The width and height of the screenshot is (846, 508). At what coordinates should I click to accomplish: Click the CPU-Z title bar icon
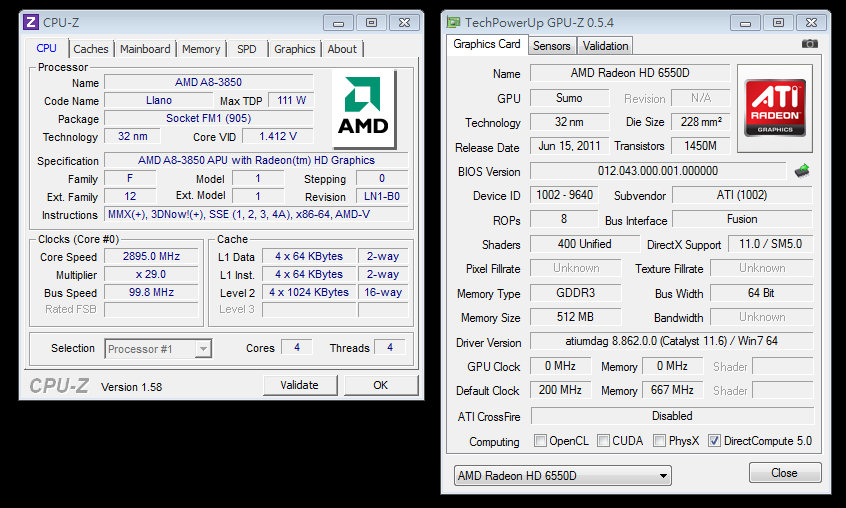[31, 22]
